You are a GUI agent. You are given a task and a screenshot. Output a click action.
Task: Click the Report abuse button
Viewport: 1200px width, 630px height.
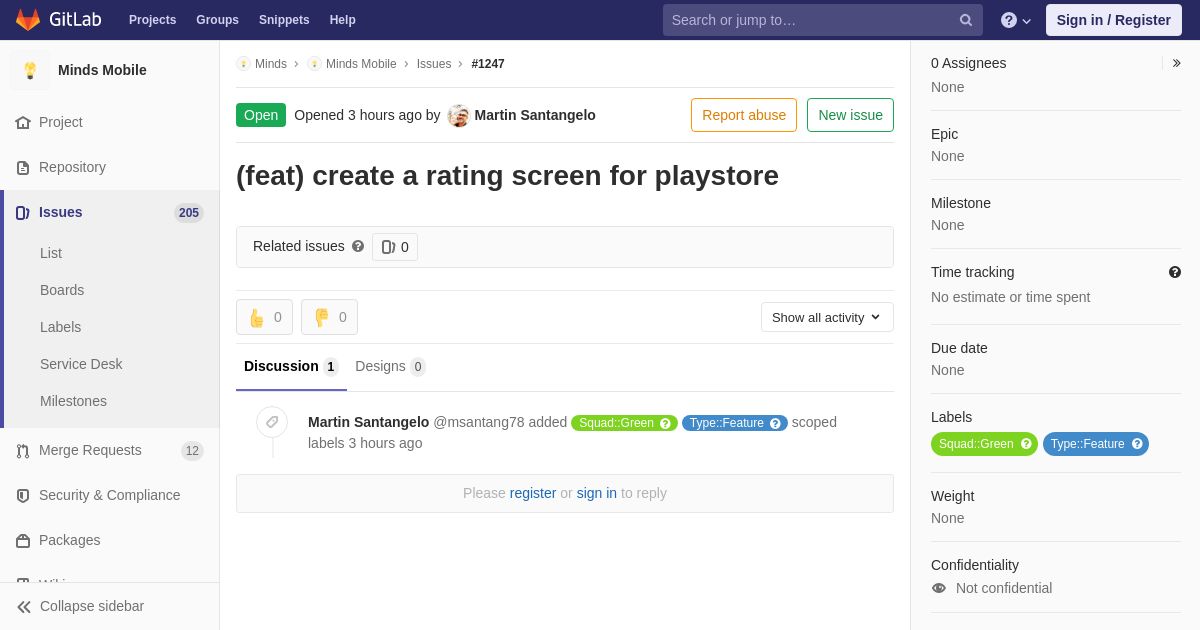point(744,115)
